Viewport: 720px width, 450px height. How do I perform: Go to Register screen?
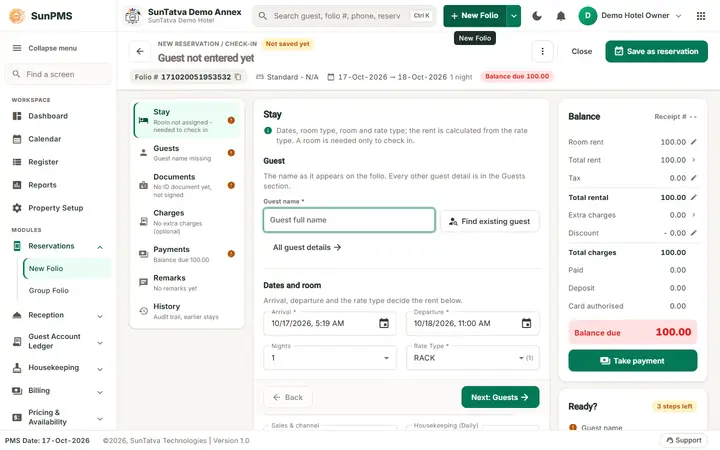tap(58, 162)
